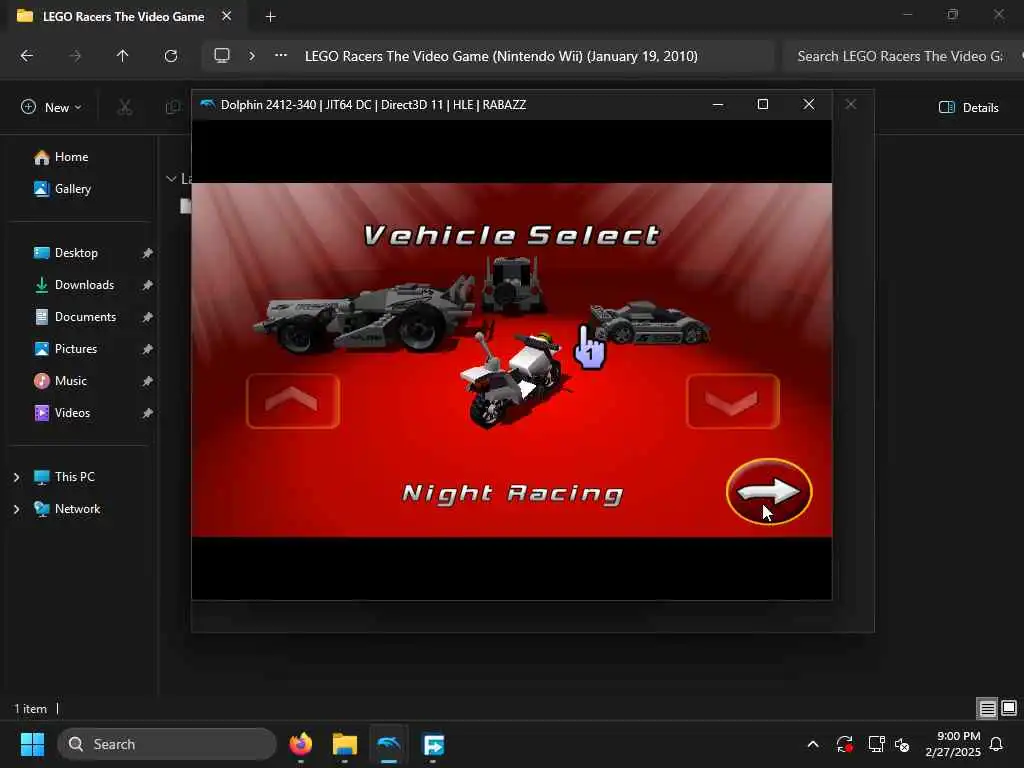Image resolution: width=1024 pixels, height=768 pixels.
Task: Switch to large thumbnails view icon
Action: (x=1009, y=708)
